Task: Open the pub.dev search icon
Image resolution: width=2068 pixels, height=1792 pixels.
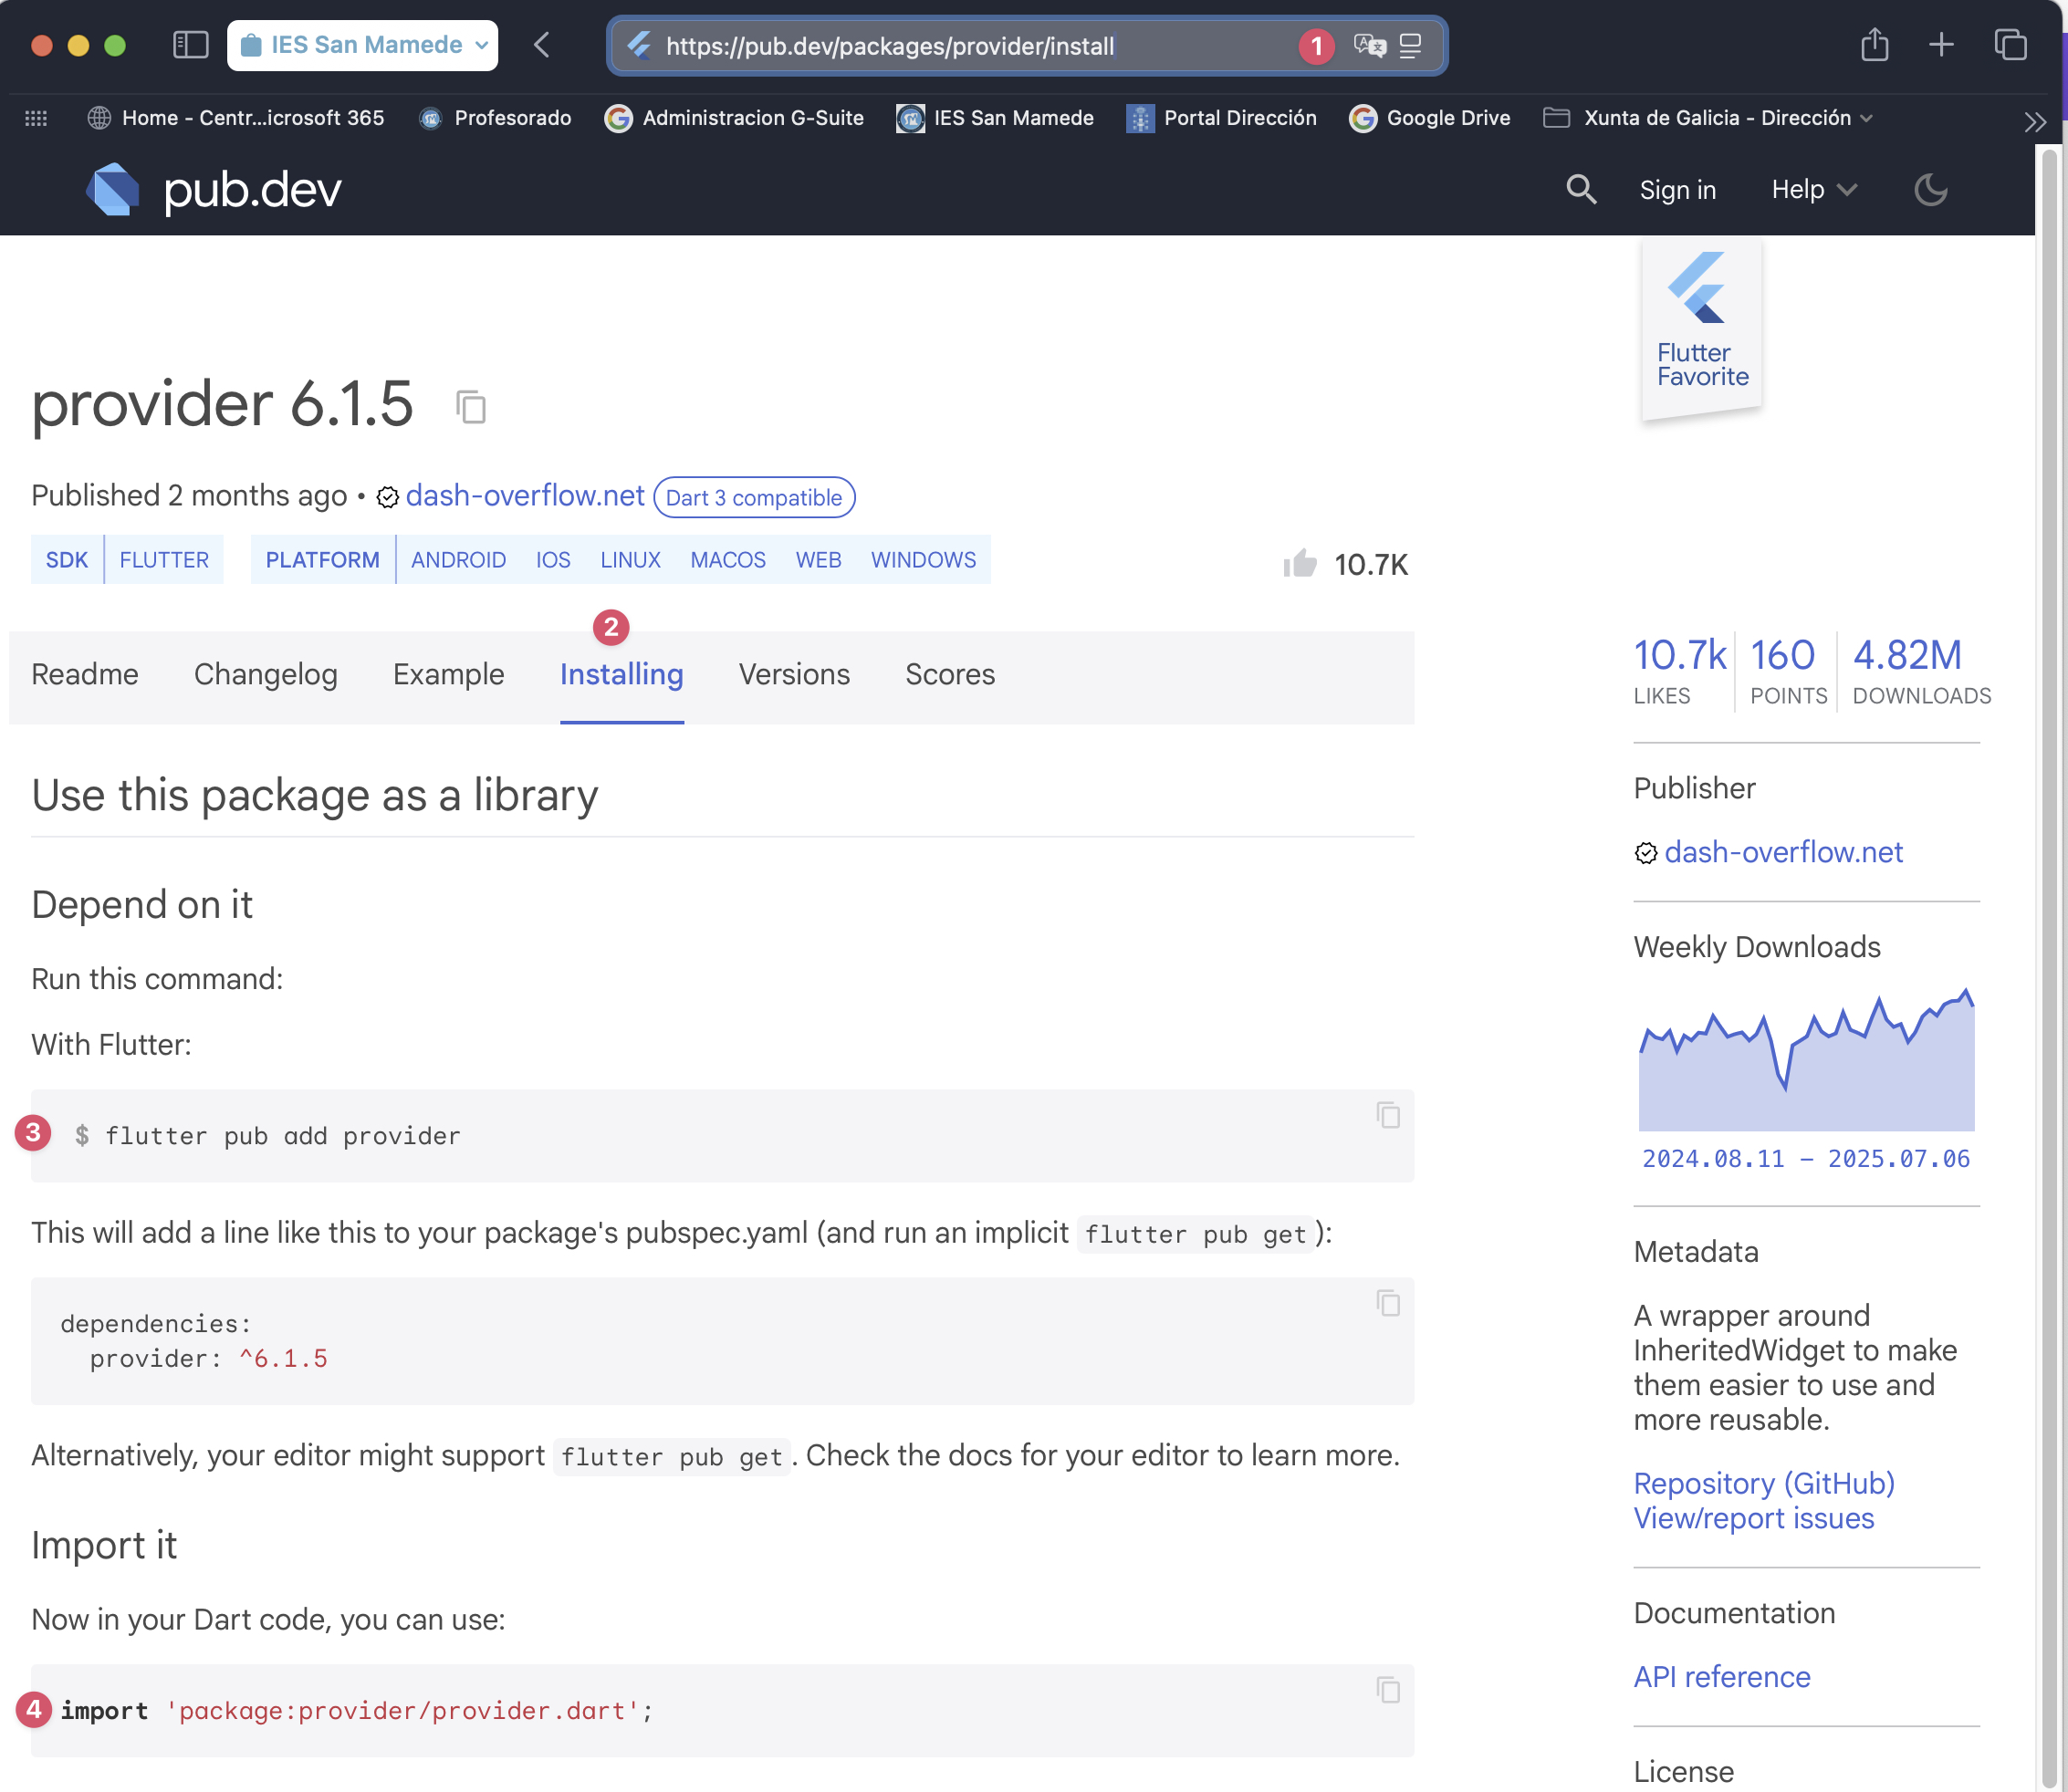Action: [1580, 189]
